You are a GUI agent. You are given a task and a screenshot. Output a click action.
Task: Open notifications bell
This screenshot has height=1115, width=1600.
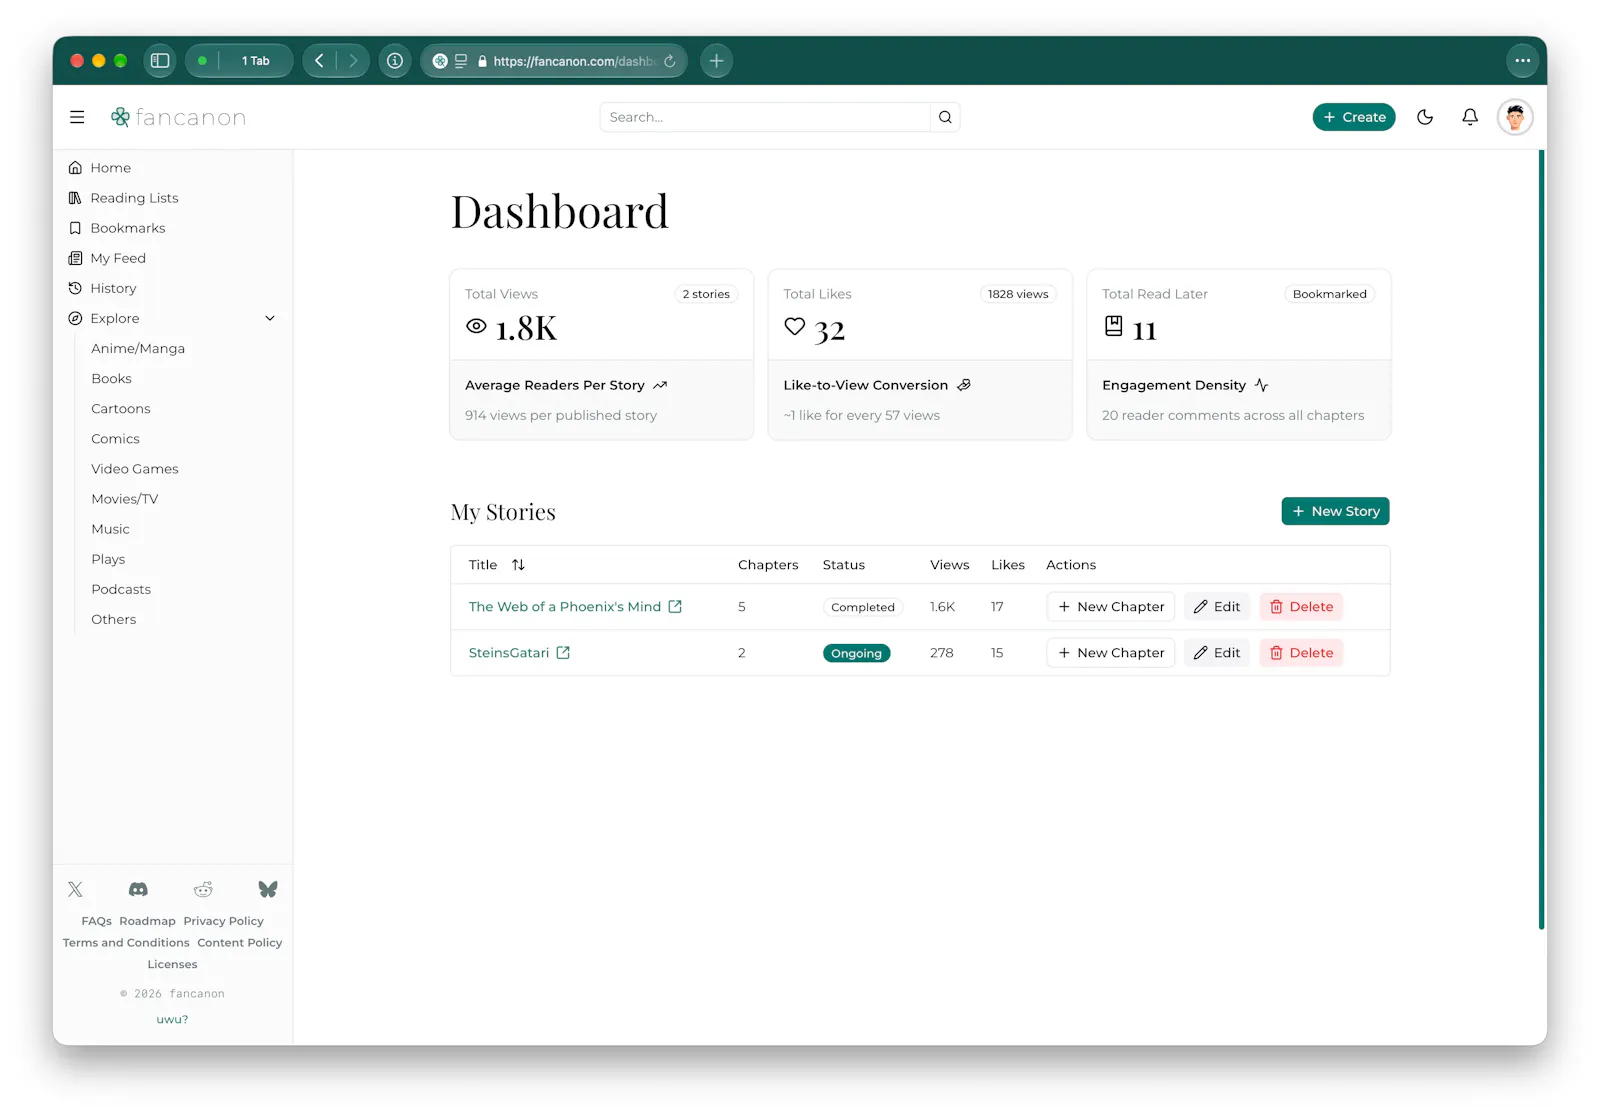[1470, 117]
